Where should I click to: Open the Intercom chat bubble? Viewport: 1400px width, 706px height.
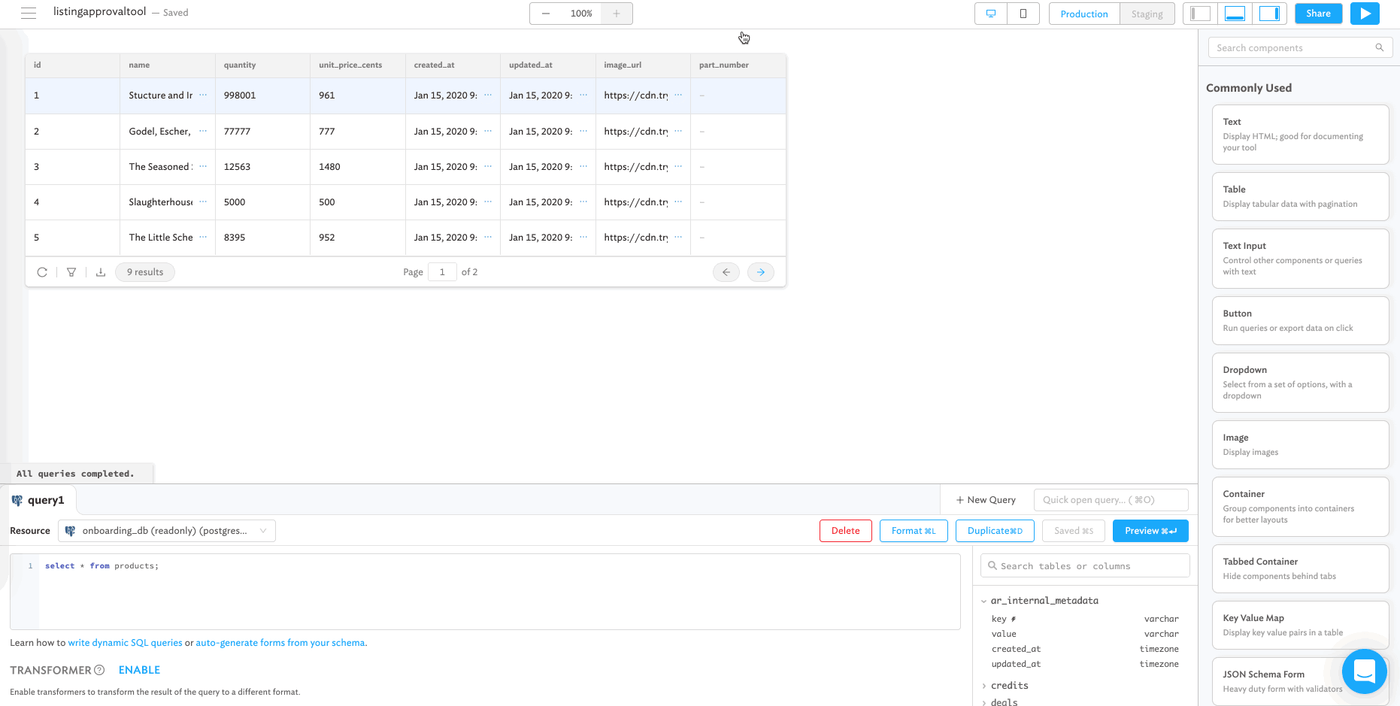pyautogui.click(x=1364, y=672)
